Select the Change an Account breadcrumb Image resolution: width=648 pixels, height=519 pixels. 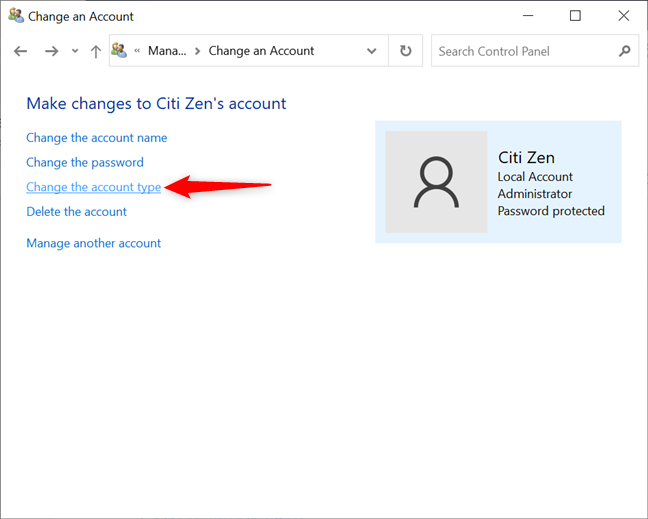coord(261,51)
